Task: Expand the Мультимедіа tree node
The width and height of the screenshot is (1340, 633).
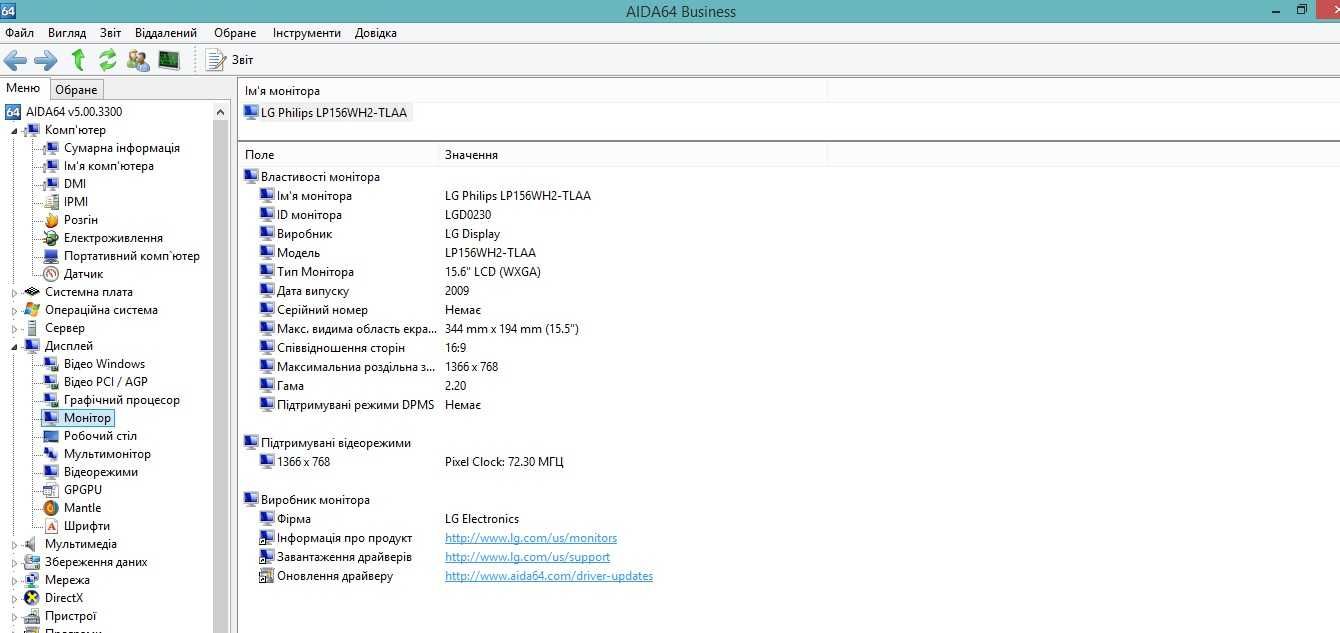Action: (15, 544)
